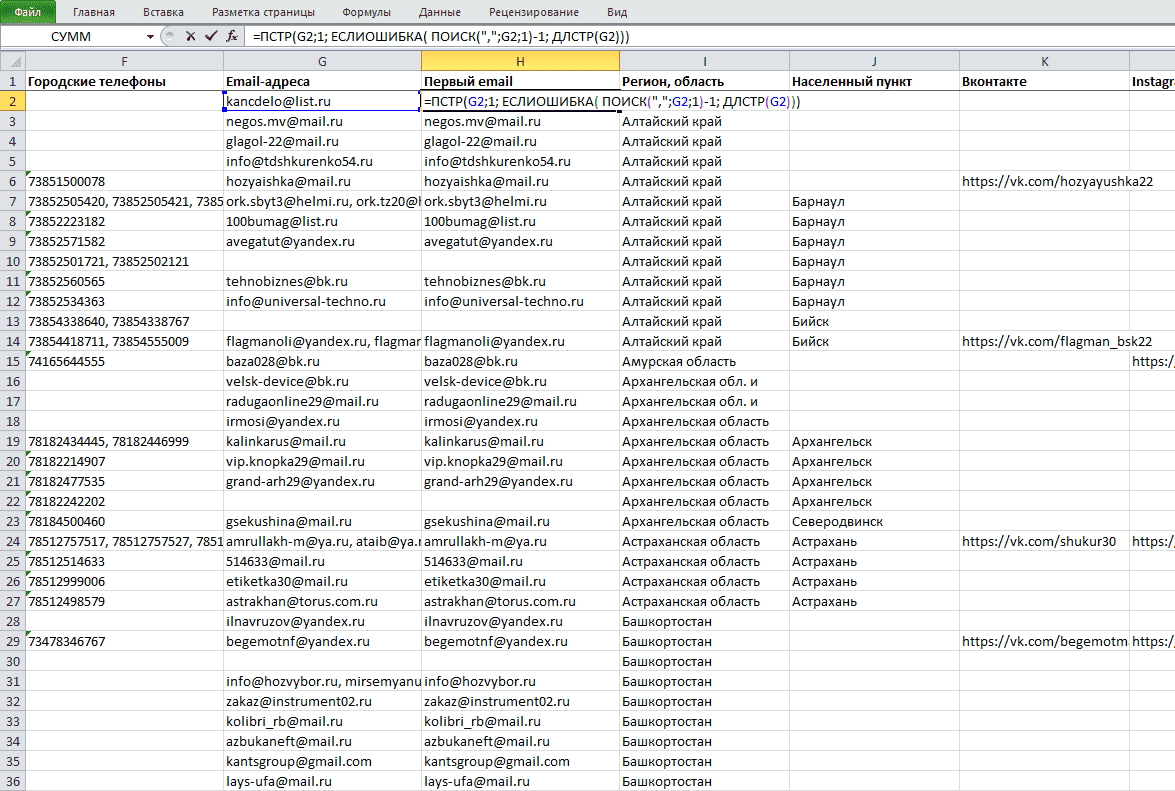Select cell 73852501721, 73852502121
1175x791 pixels.
pyautogui.click(x=124, y=261)
